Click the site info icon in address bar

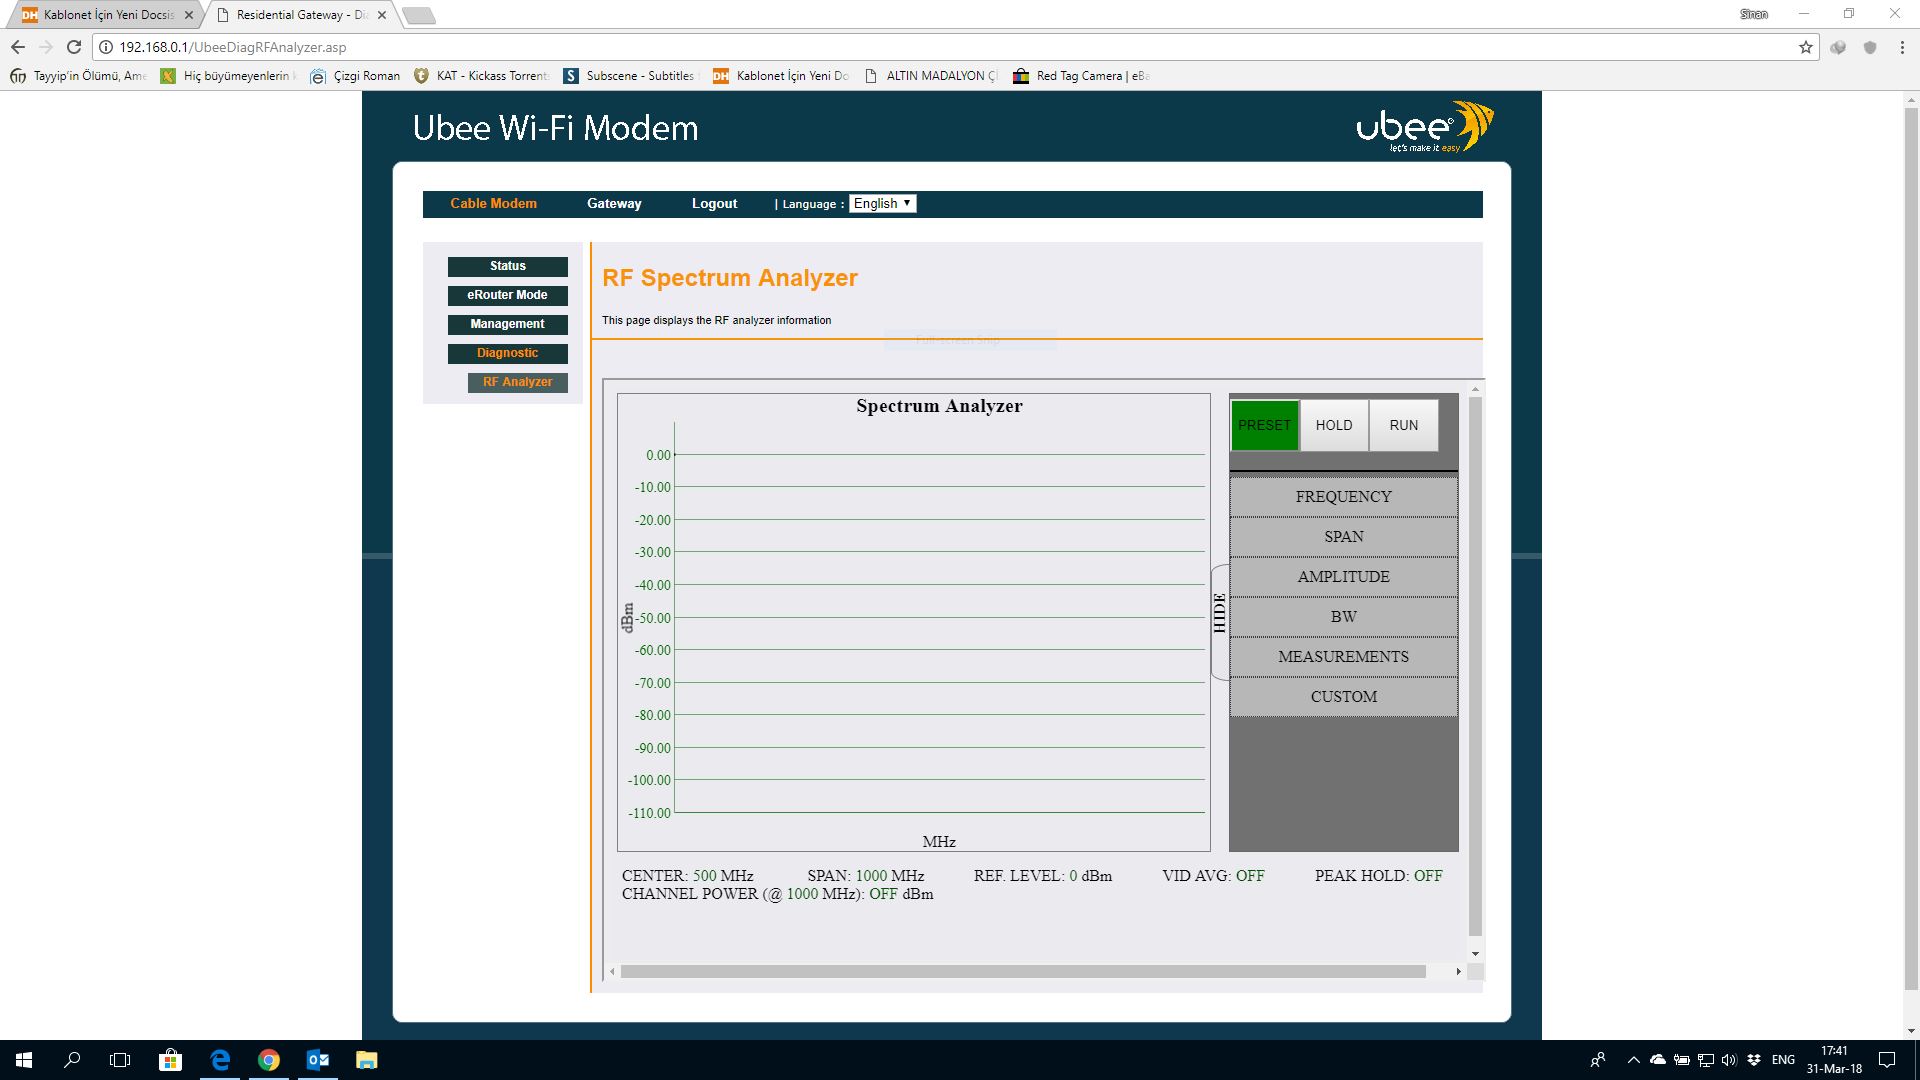click(x=106, y=47)
